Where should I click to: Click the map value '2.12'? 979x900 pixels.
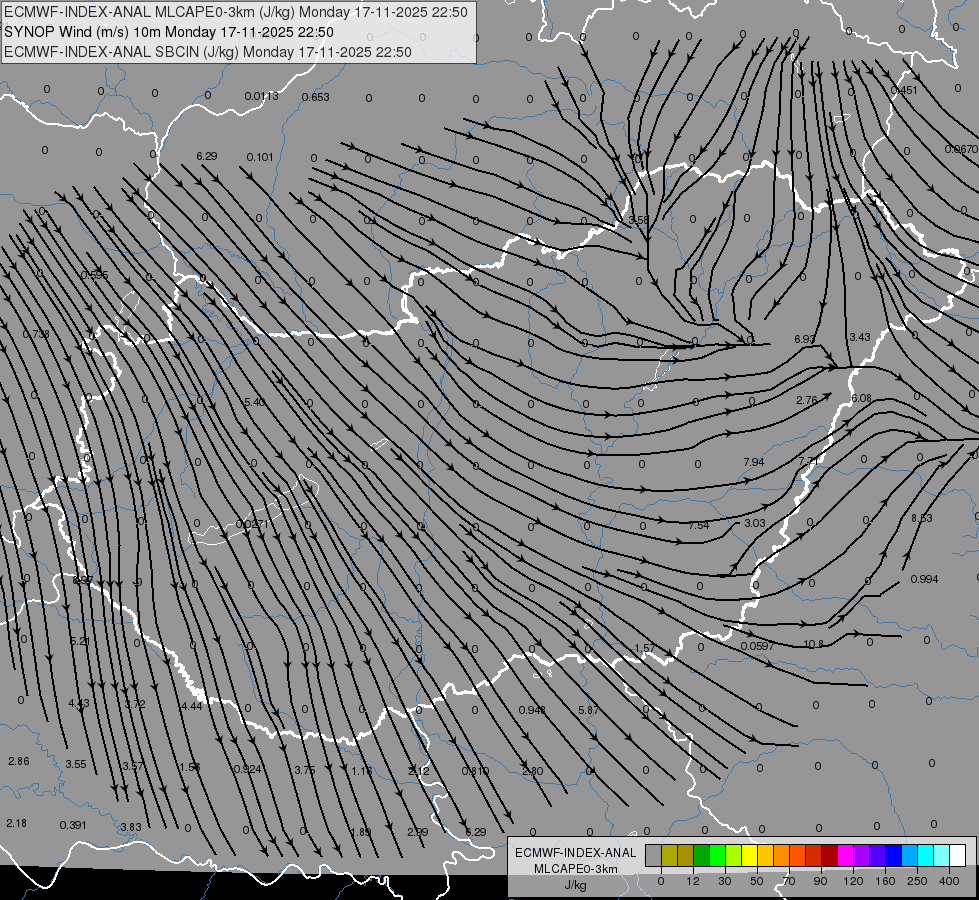pyautogui.click(x=418, y=771)
